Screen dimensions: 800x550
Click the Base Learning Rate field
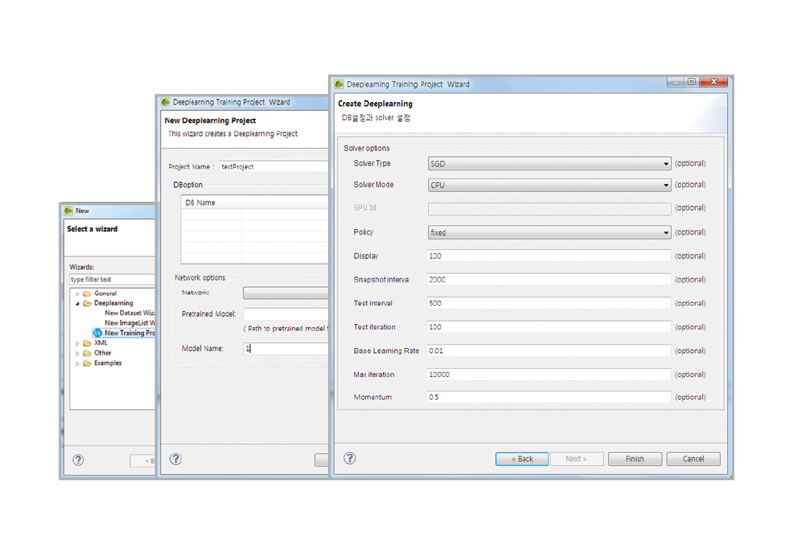pyautogui.click(x=548, y=351)
